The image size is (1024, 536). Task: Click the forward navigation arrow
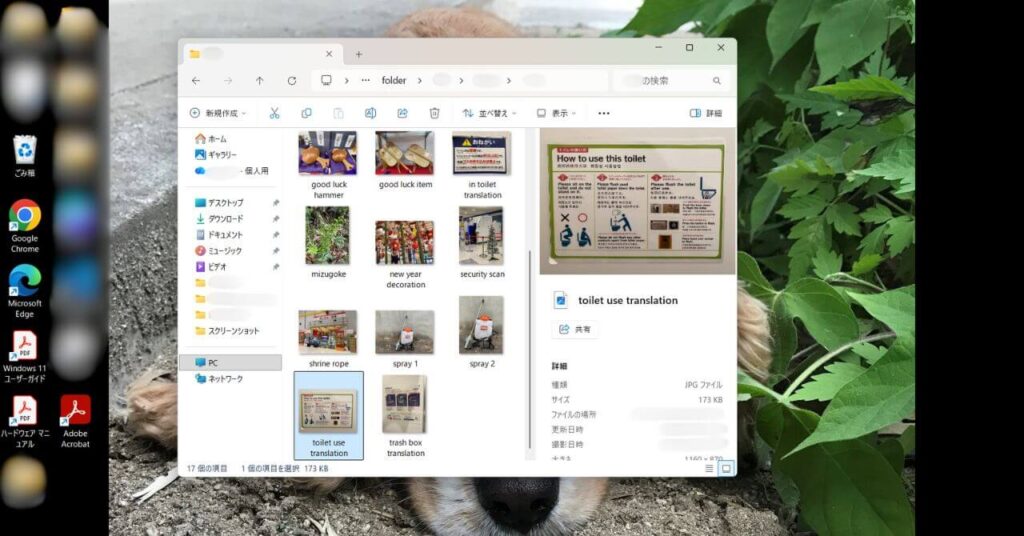point(228,80)
